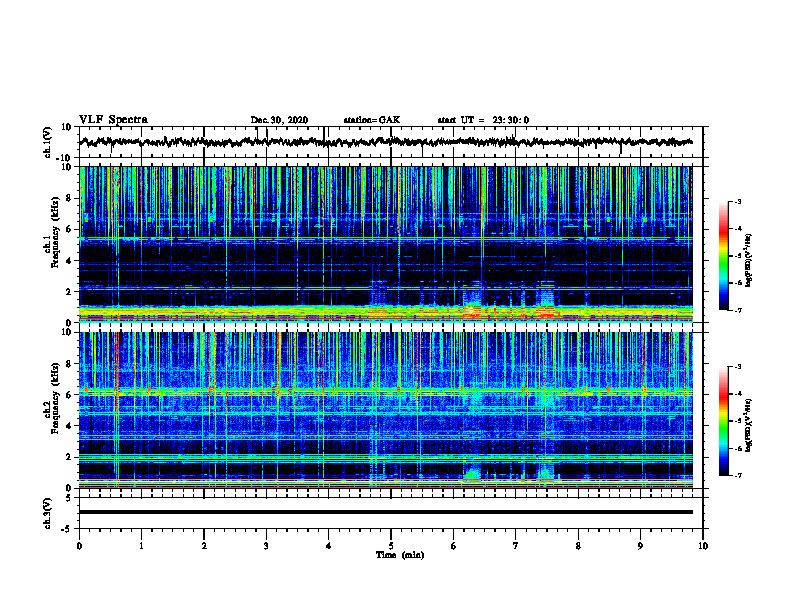Click the "8" tick on the time axis
The image size is (792, 612).
(578, 546)
